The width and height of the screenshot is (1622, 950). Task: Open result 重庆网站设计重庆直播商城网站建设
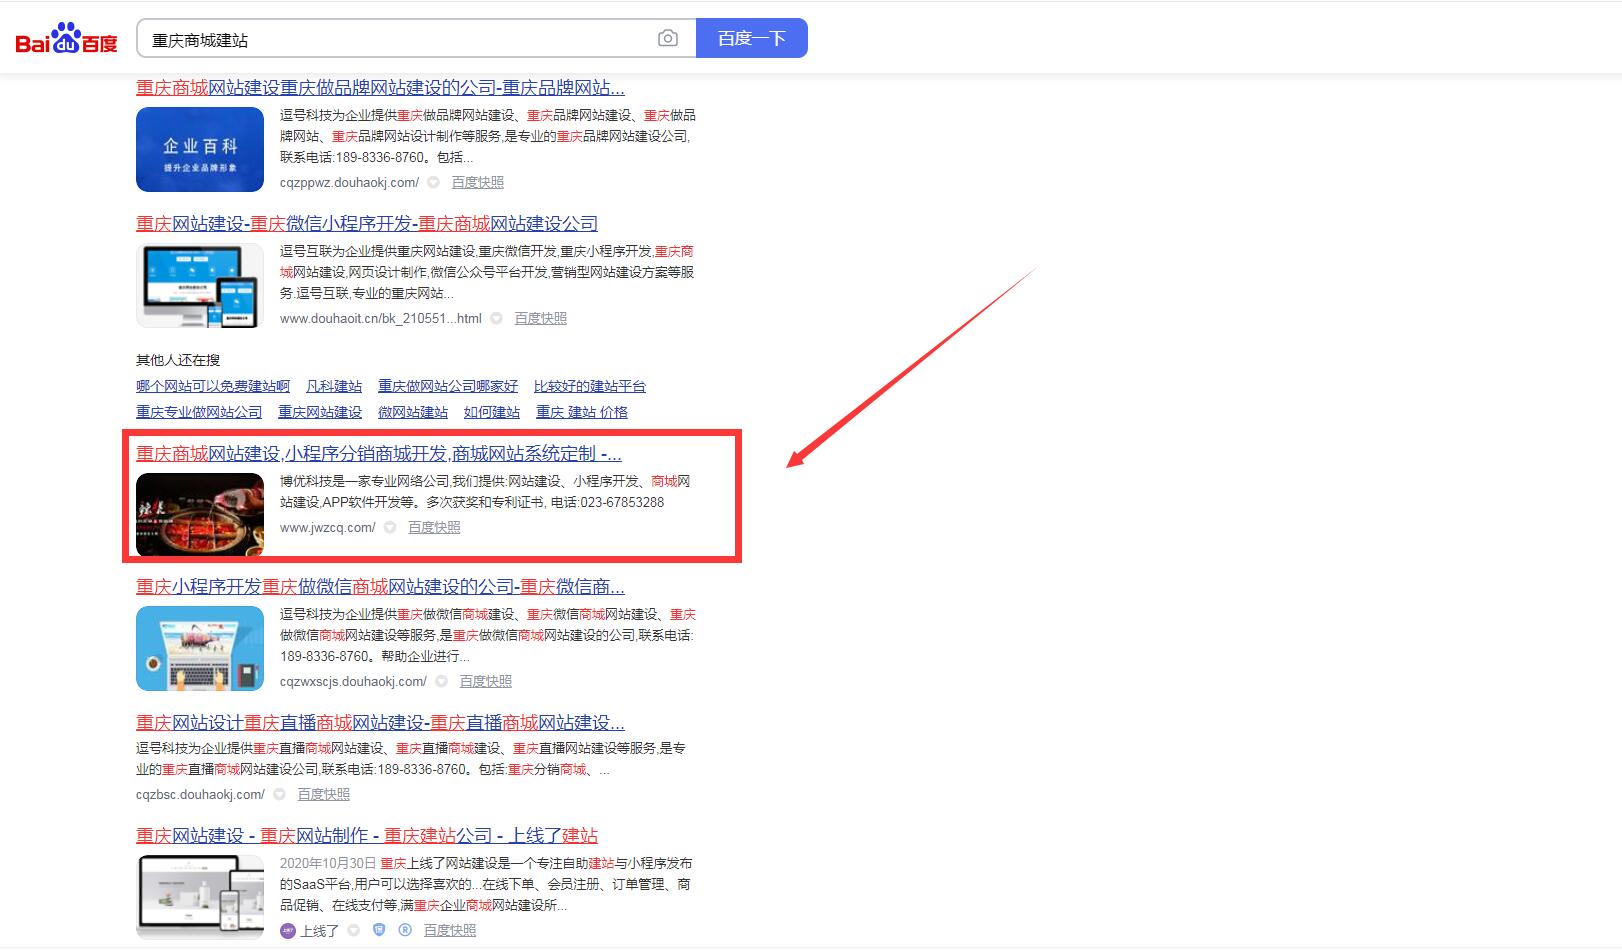coord(380,723)
